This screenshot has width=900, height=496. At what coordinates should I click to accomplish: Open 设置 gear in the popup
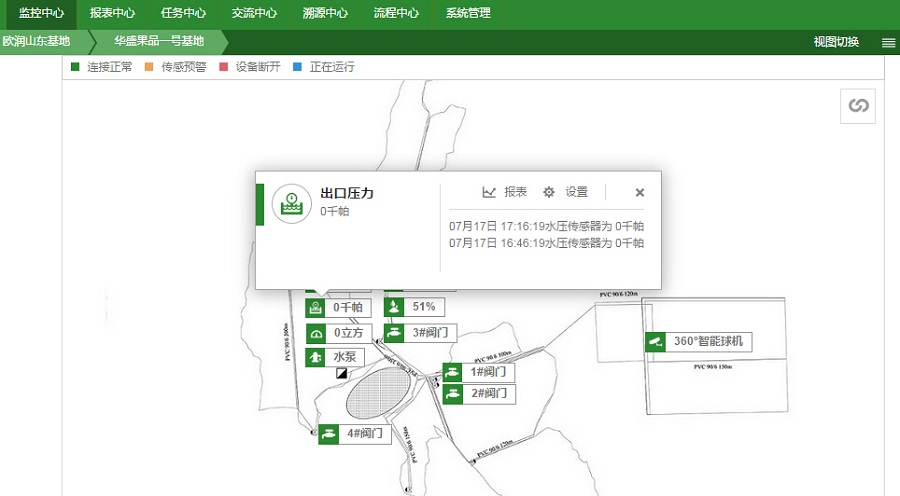566,192
